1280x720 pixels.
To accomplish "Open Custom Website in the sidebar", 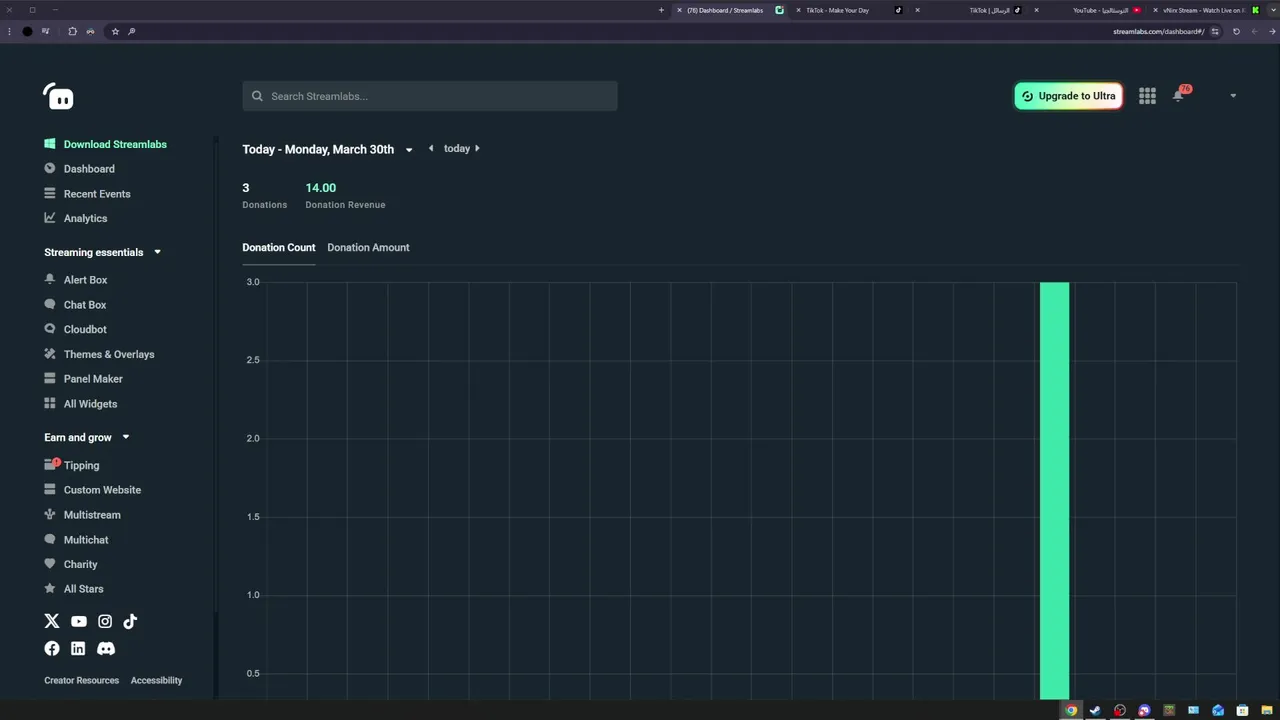I will (102, 490).
